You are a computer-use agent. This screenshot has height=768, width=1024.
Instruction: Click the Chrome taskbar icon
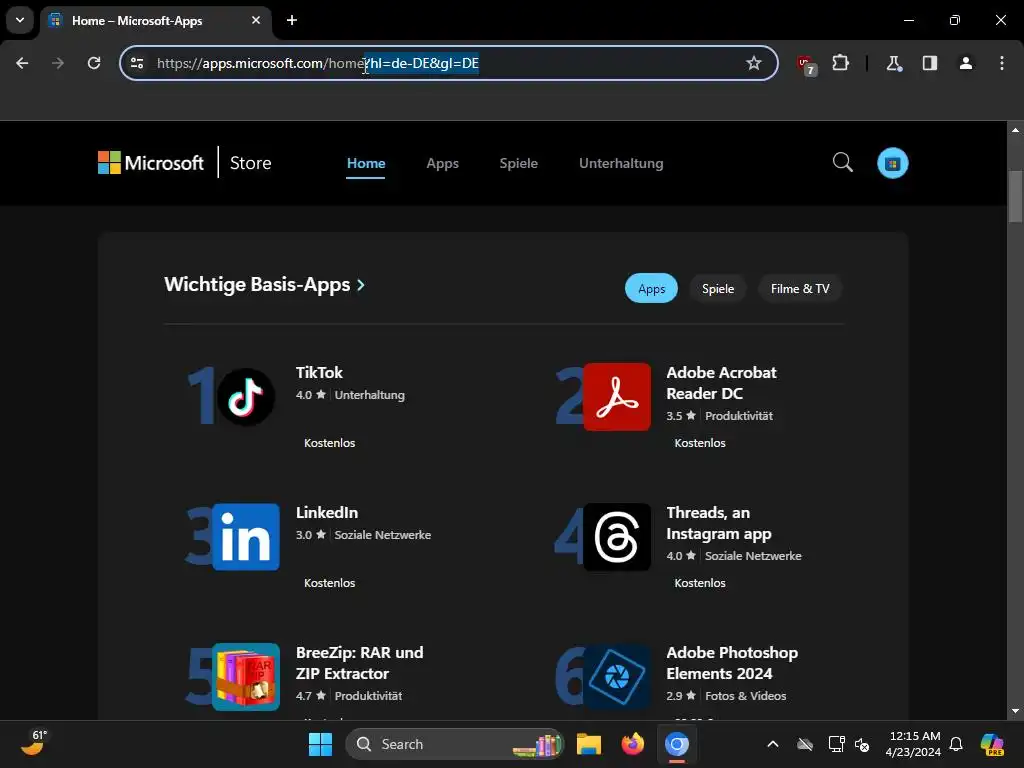(677, 744)
